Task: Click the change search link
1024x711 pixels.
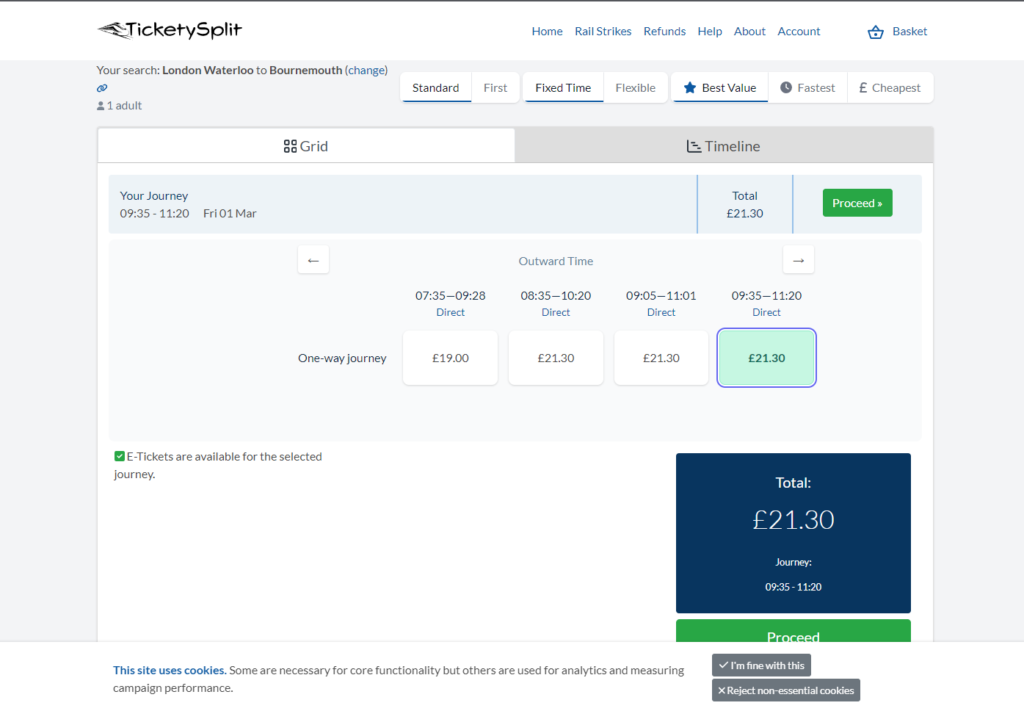Action: [x=366, y=70]
